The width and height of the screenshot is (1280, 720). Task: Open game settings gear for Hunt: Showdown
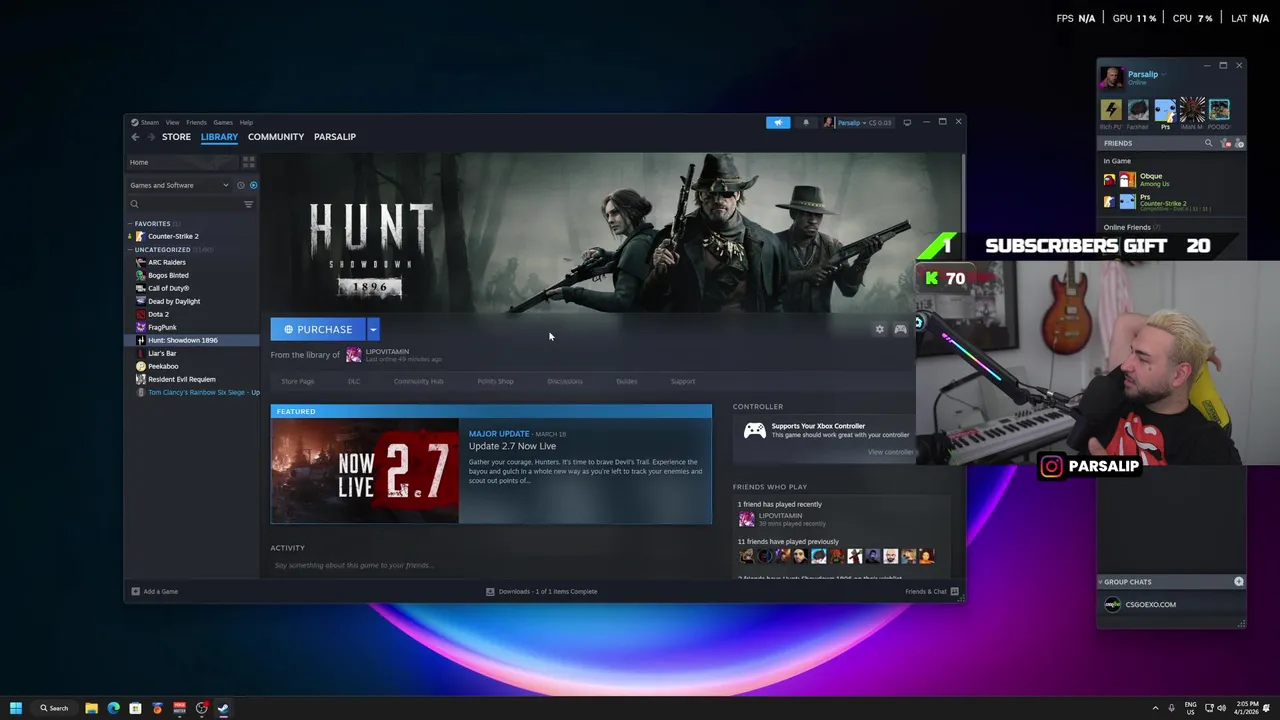tap(880, 329)
